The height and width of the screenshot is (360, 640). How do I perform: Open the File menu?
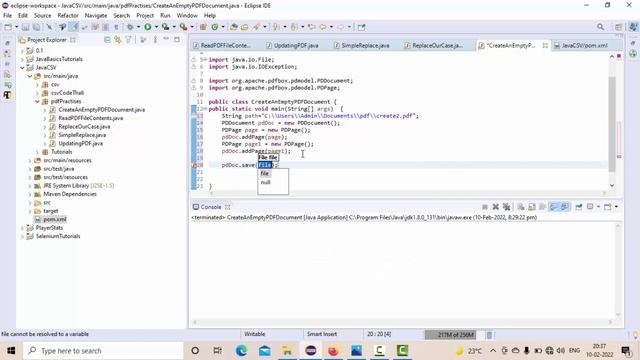coord(7,16)
